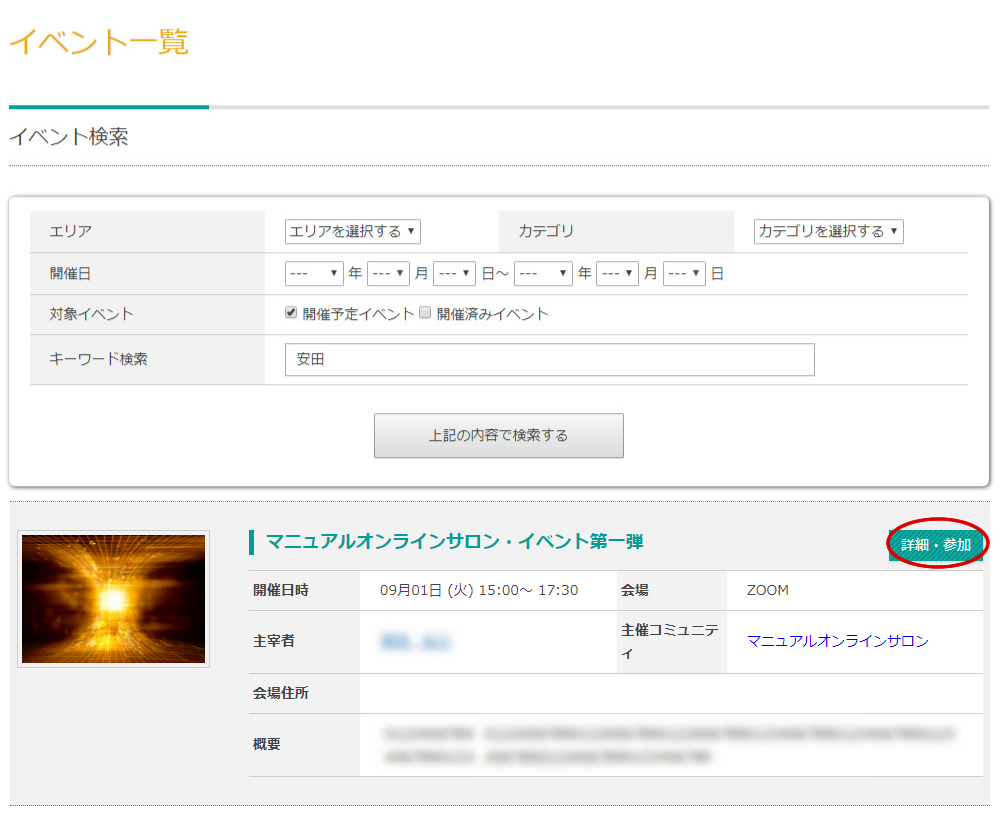1000x814 pixels.
Task: Enable the 開催済みイベント checkbox
Action: click(425, 313)
